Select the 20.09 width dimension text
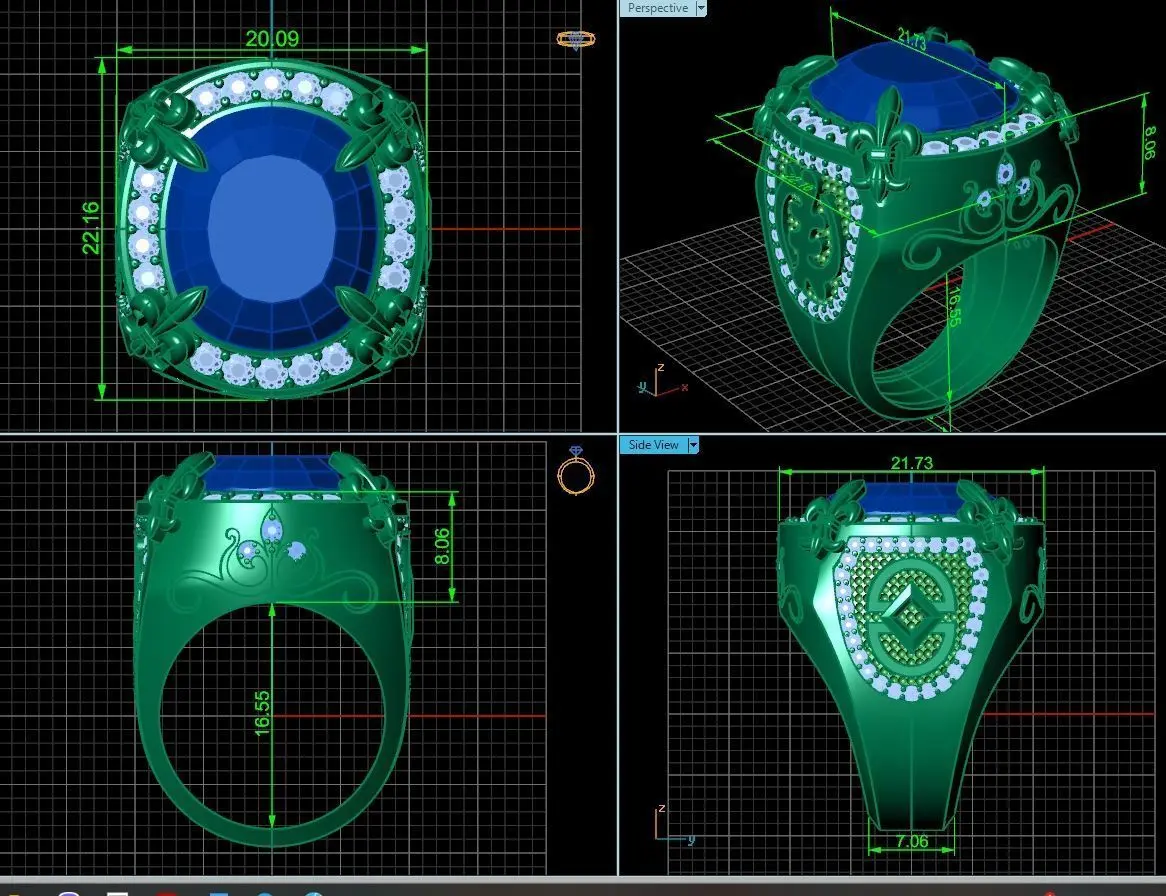Image resolution: width=1166 pixels, height=896 pixels. point(272,39)
